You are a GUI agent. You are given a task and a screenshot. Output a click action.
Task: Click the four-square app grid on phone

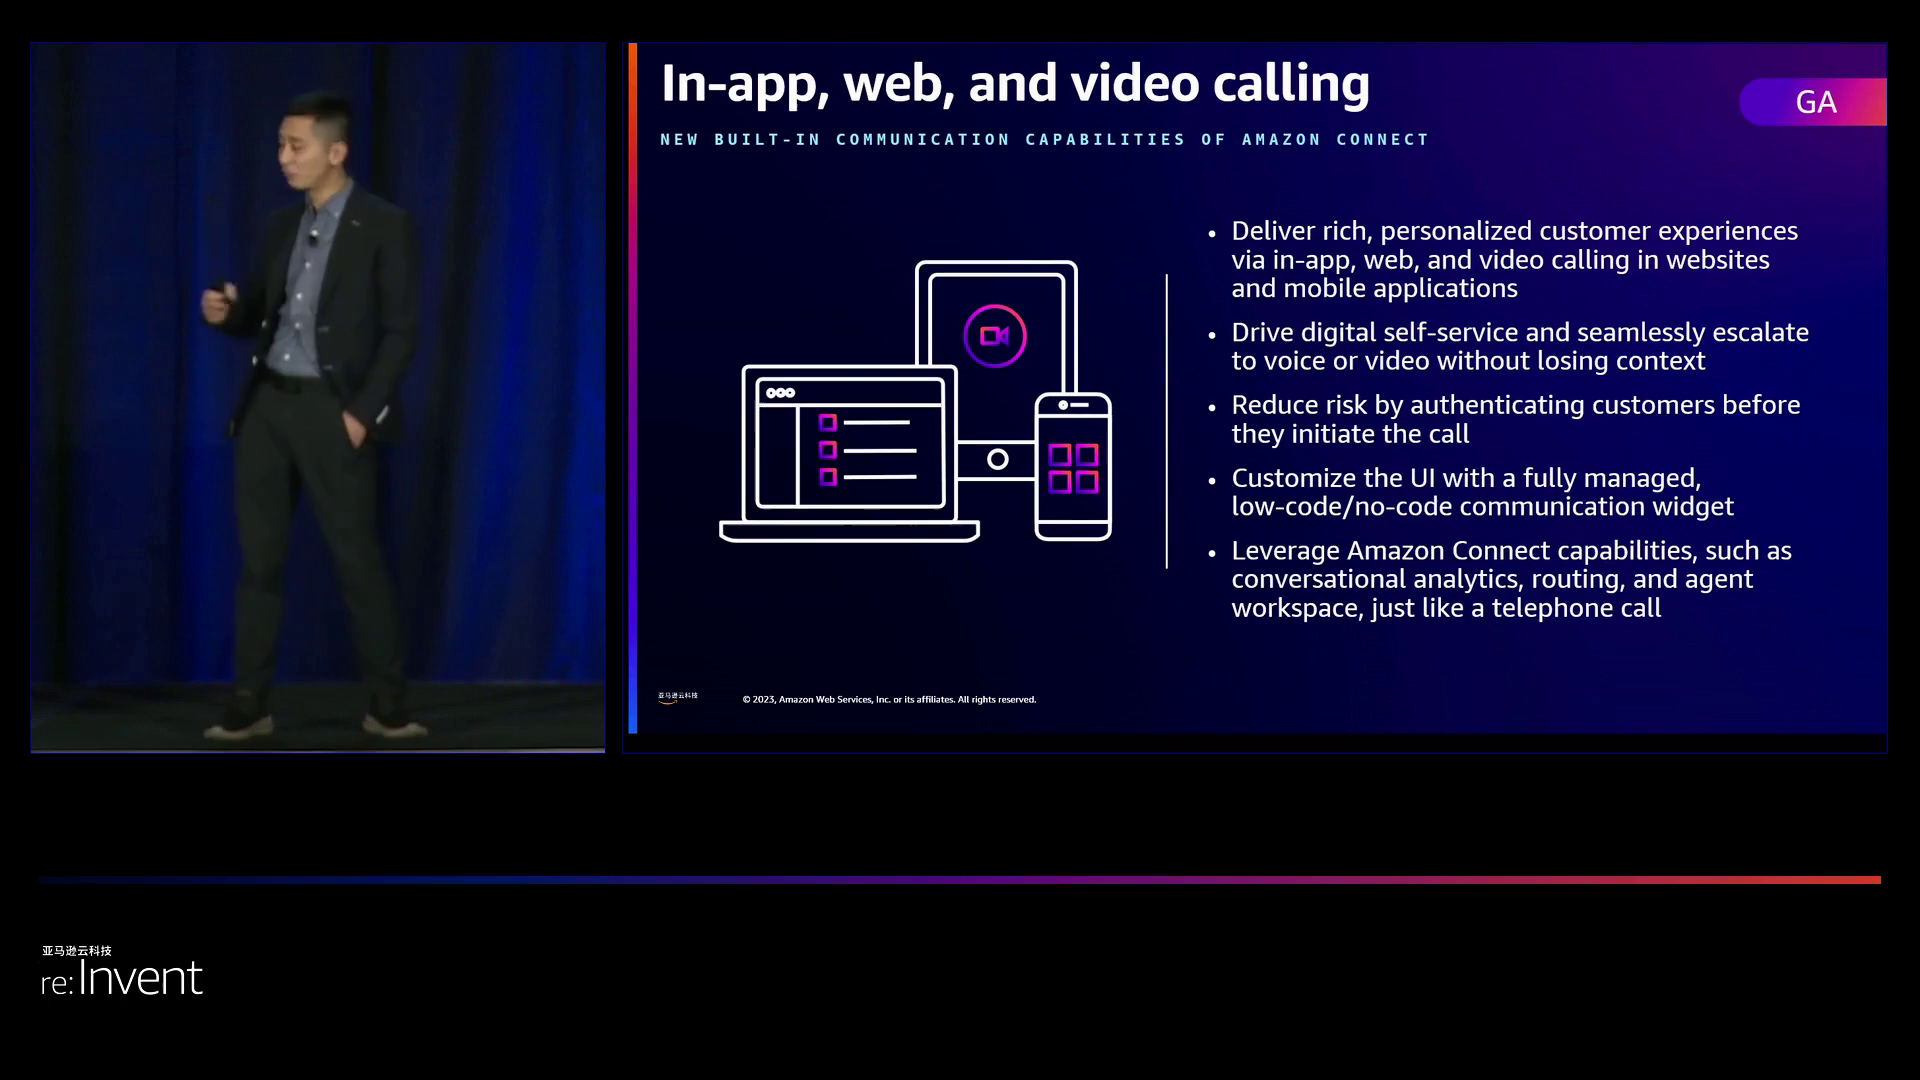(1073, 468)
